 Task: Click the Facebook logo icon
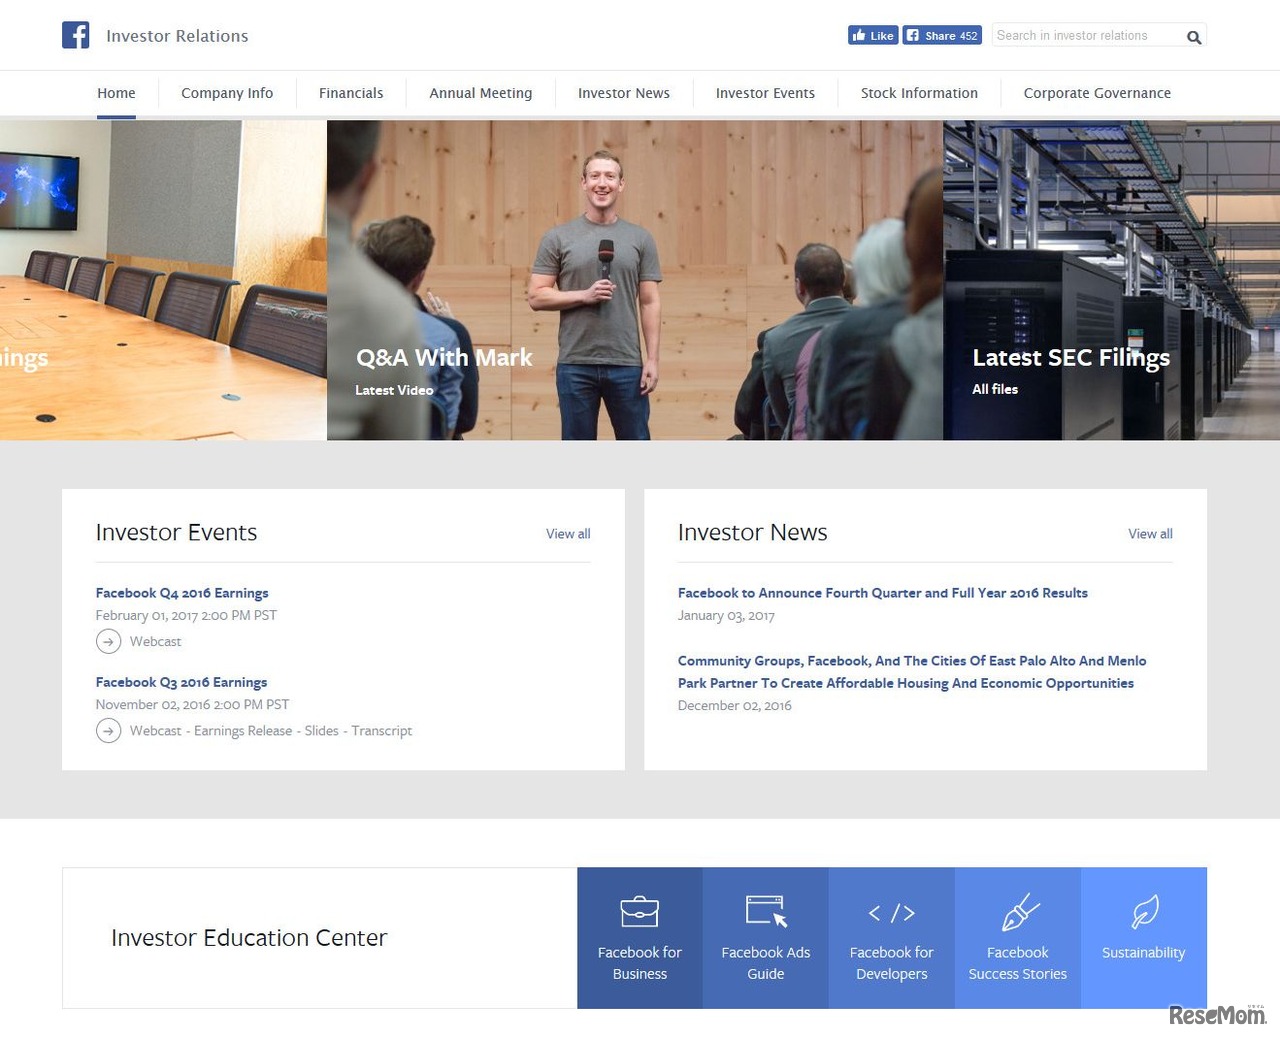tap(75, 35)
